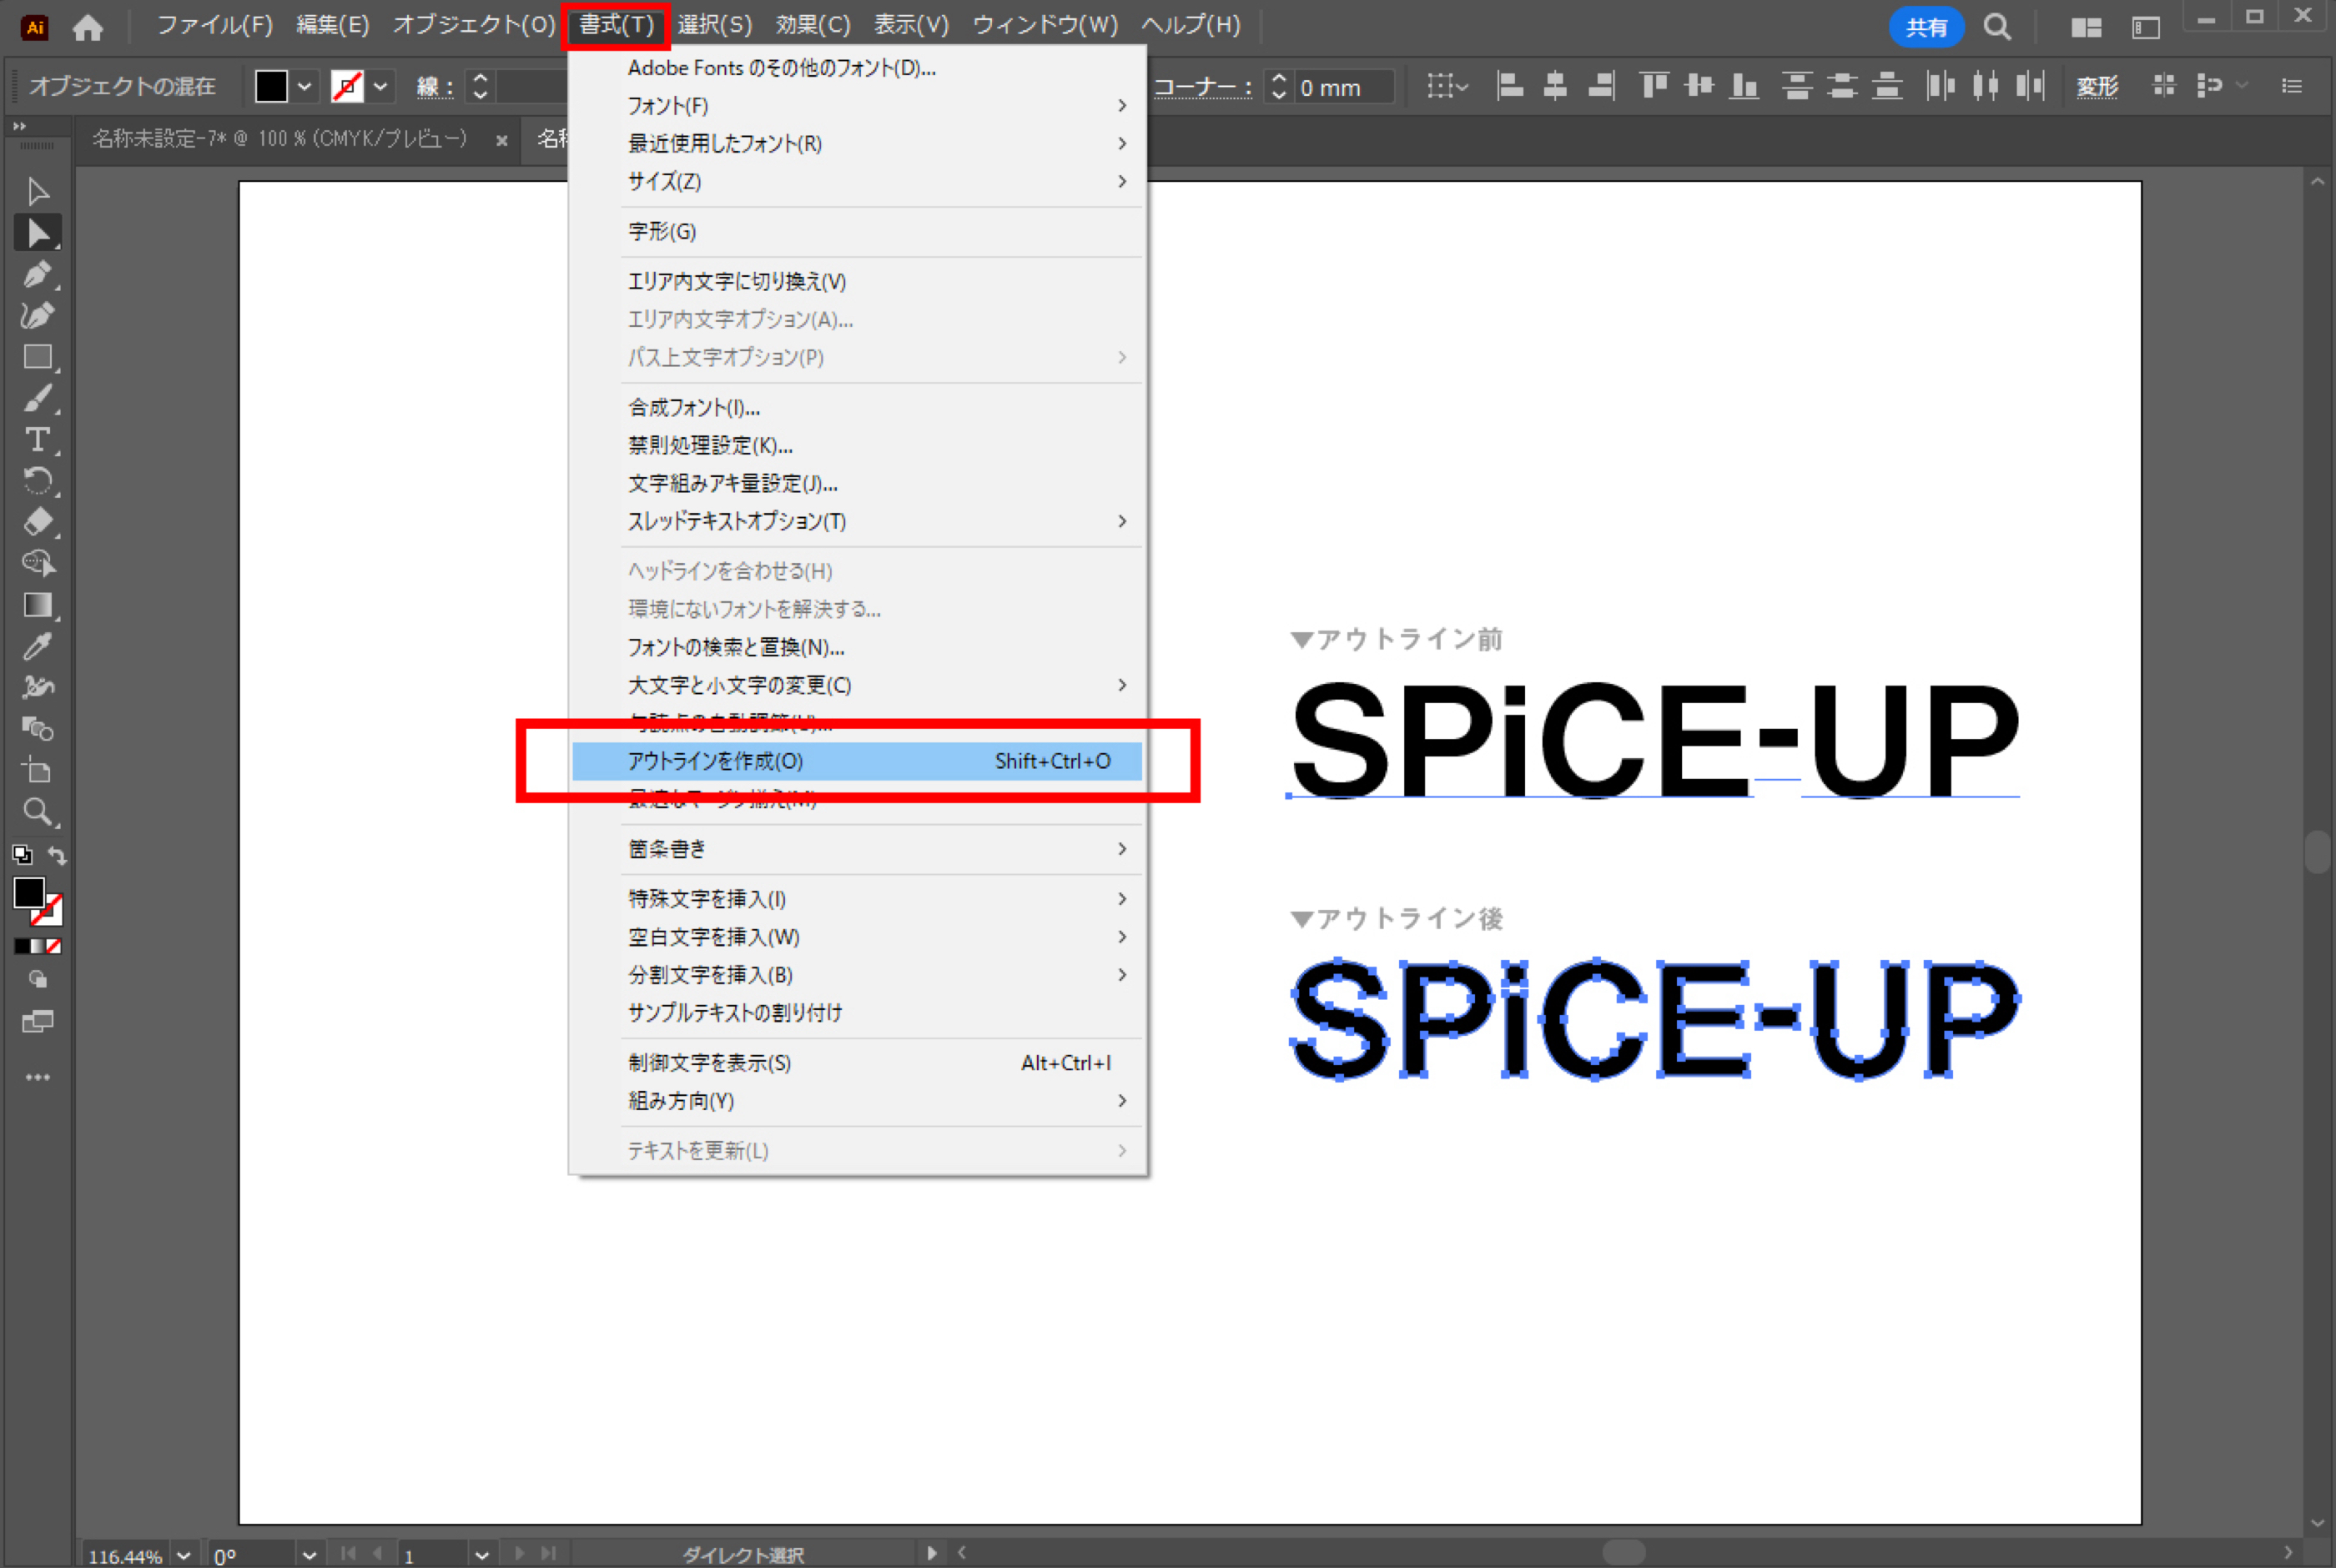Select the Blend tool
The image size is (2336, 1568).
(x=38, y=729)
